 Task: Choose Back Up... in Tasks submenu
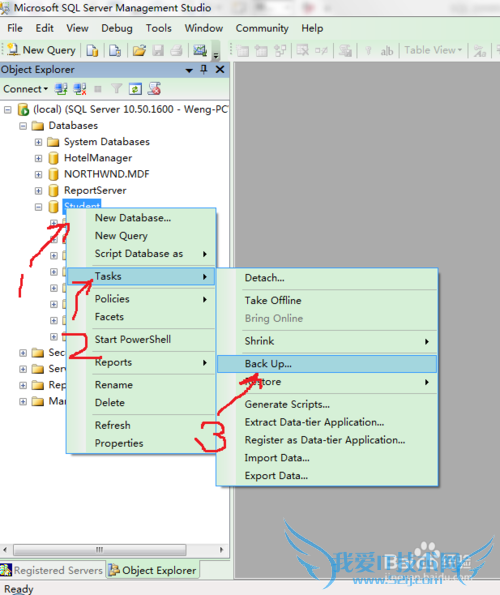[x=327, y=364]
